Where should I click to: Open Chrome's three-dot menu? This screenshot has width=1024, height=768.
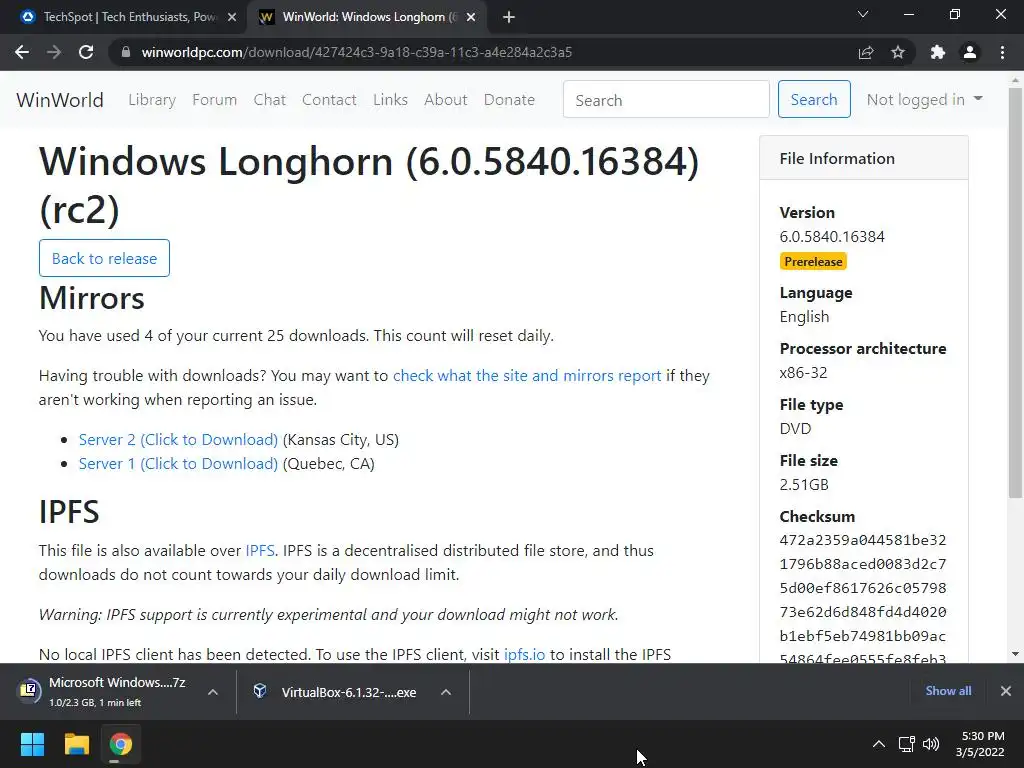(1002, 52)
